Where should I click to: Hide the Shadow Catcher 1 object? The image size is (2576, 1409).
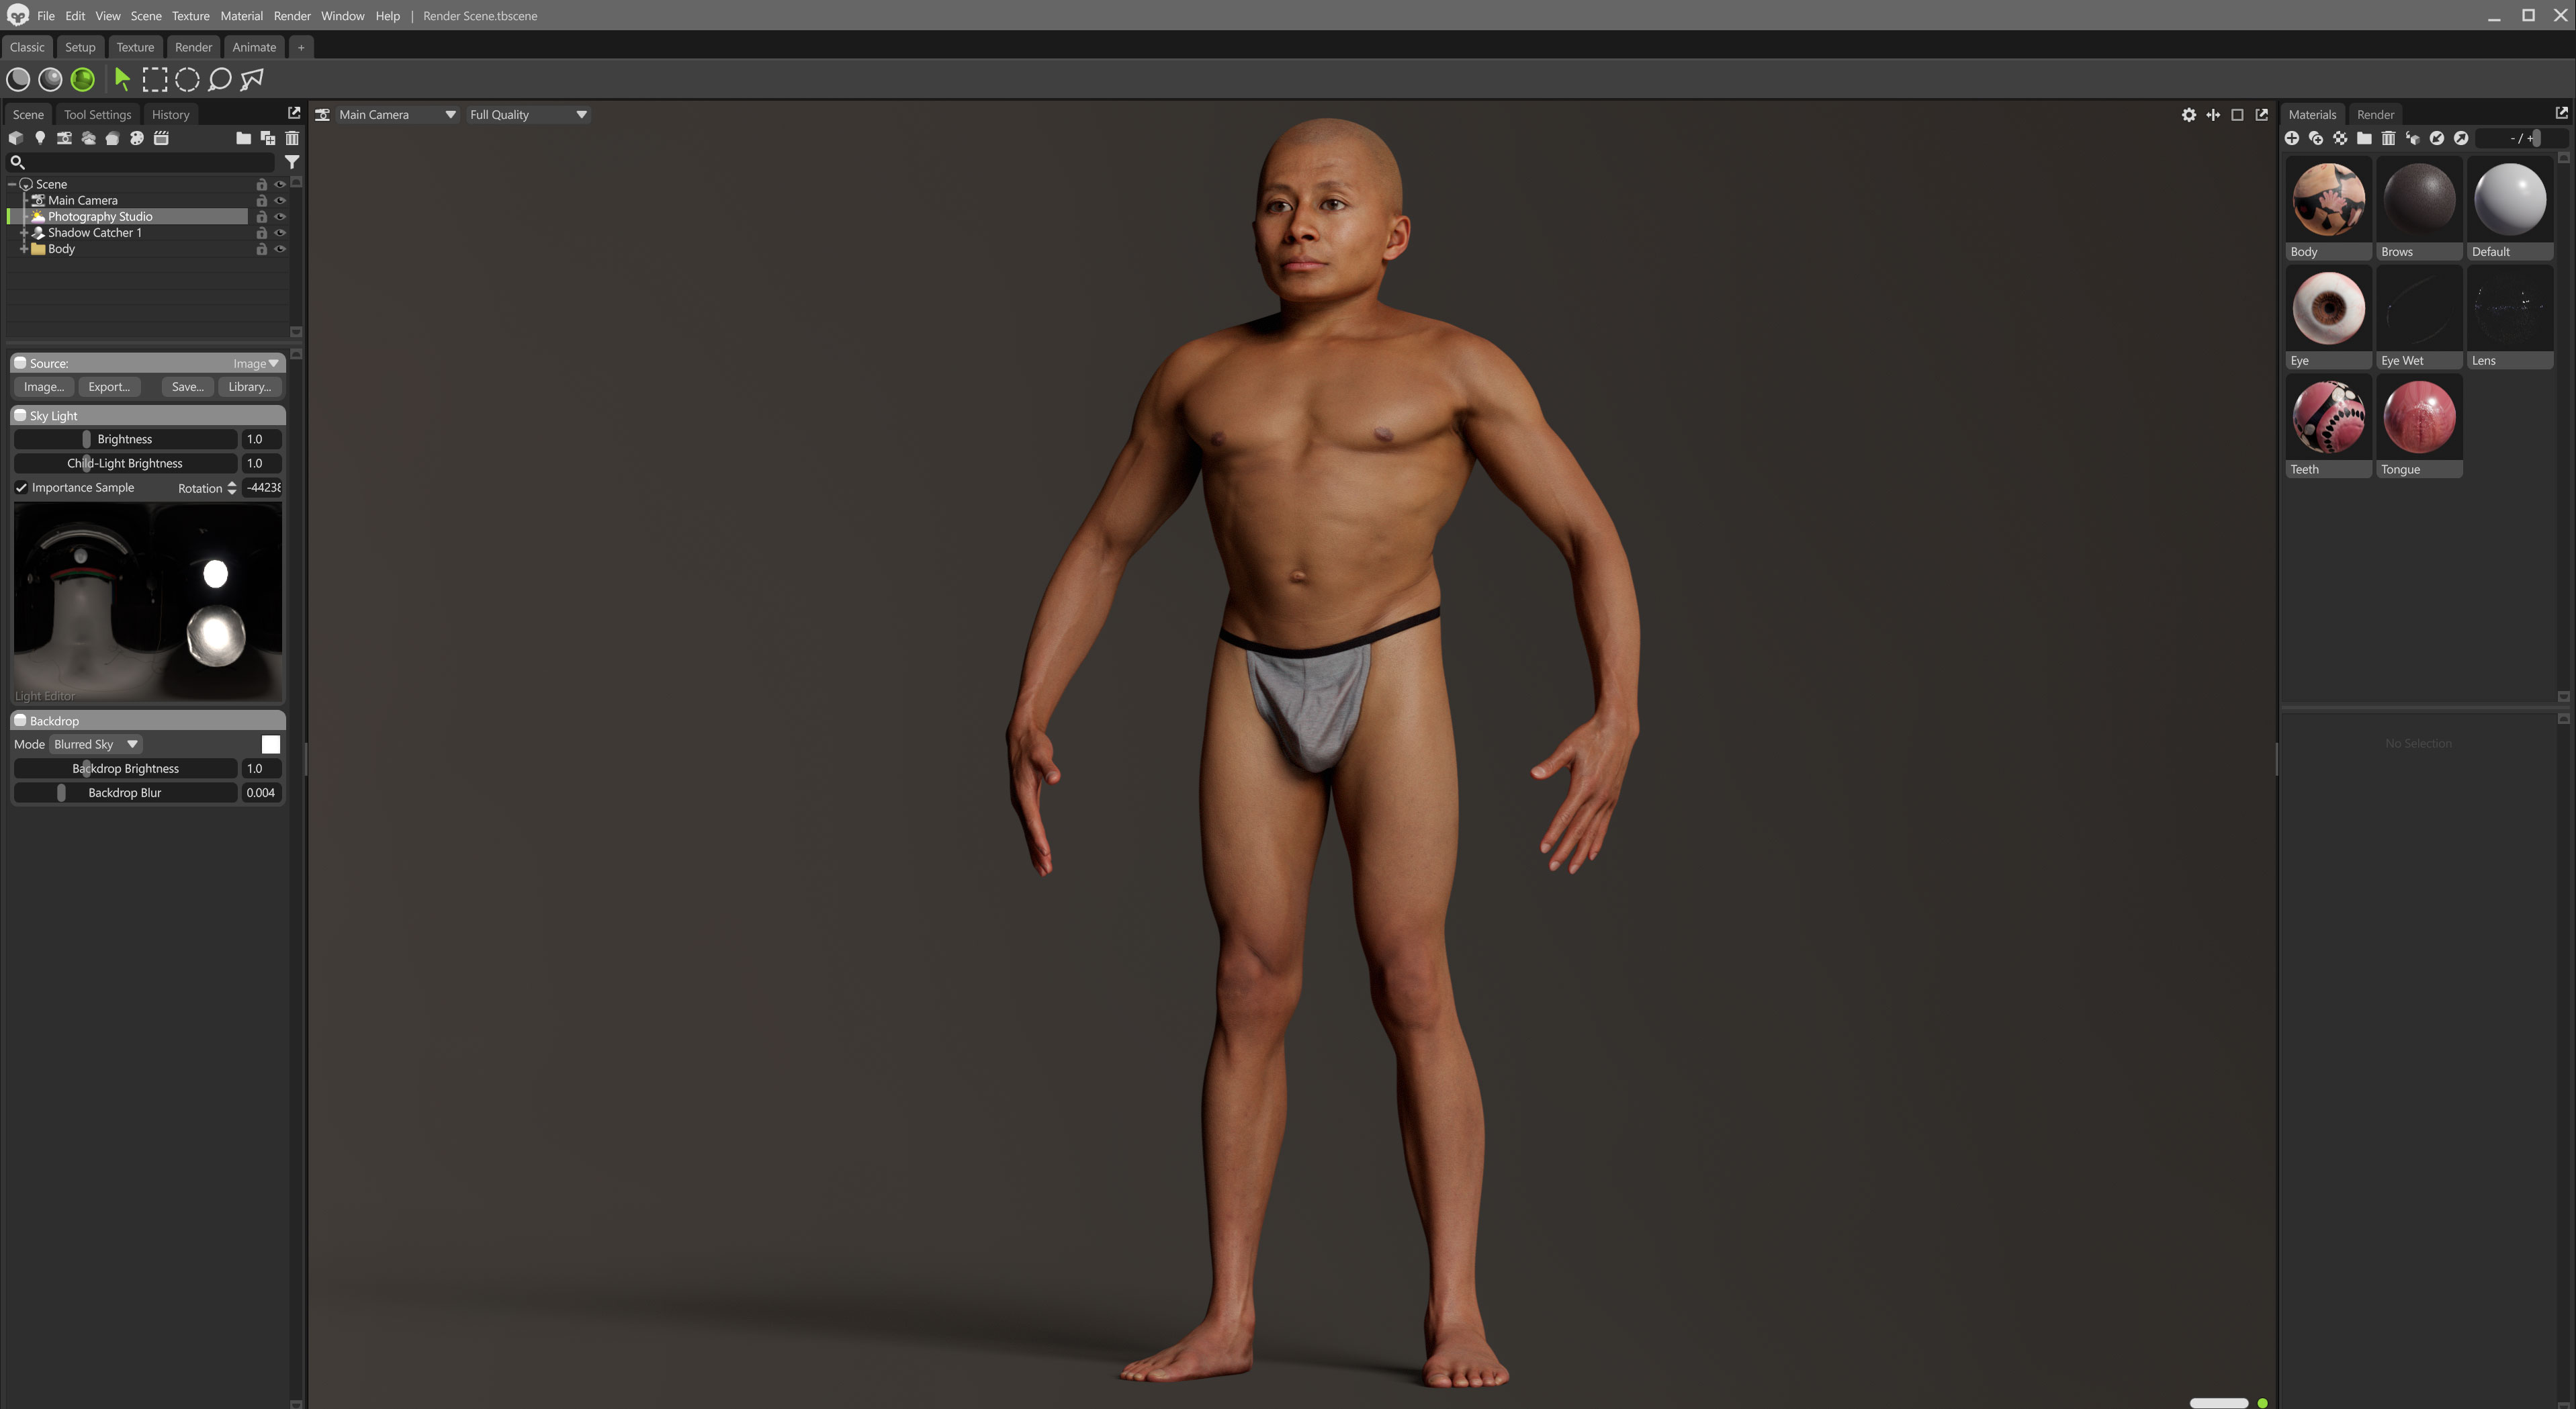tap(280, 233)
